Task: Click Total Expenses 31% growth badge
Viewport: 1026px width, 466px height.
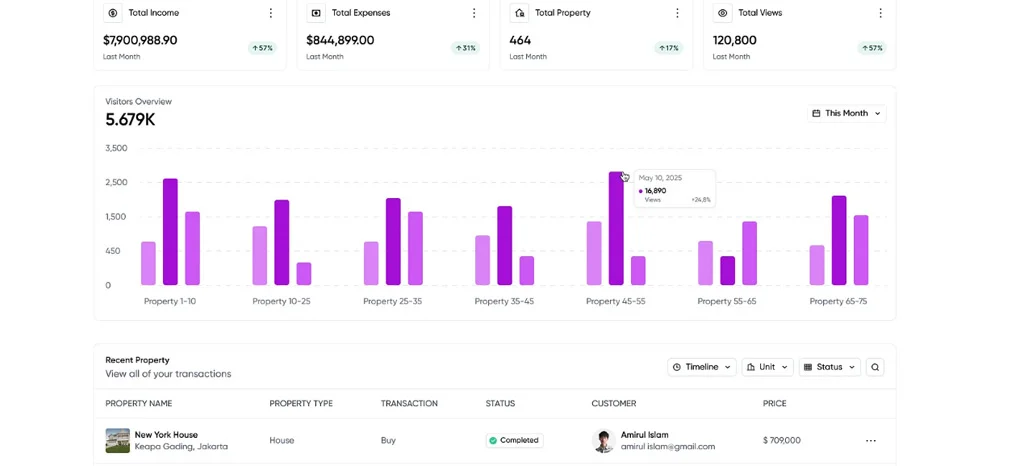Action: (x=465, y=48)
